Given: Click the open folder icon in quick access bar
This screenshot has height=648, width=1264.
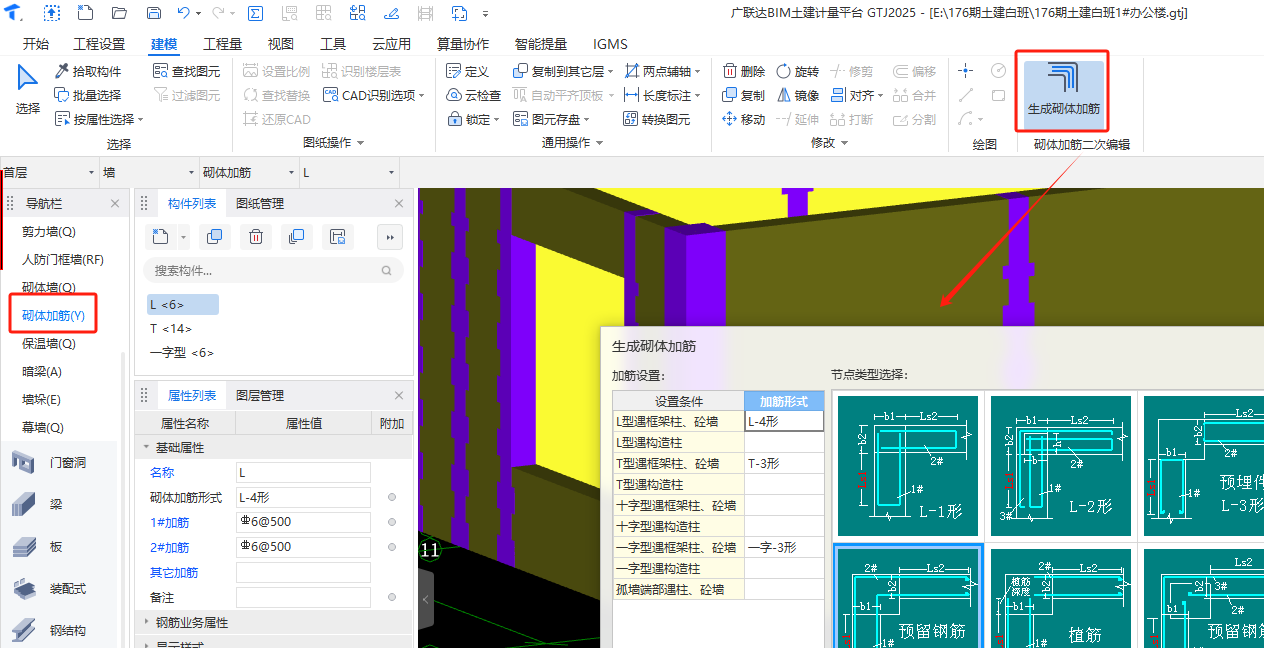Looking at the screenshot, I should pyautogui.click(x=119, y=13).
